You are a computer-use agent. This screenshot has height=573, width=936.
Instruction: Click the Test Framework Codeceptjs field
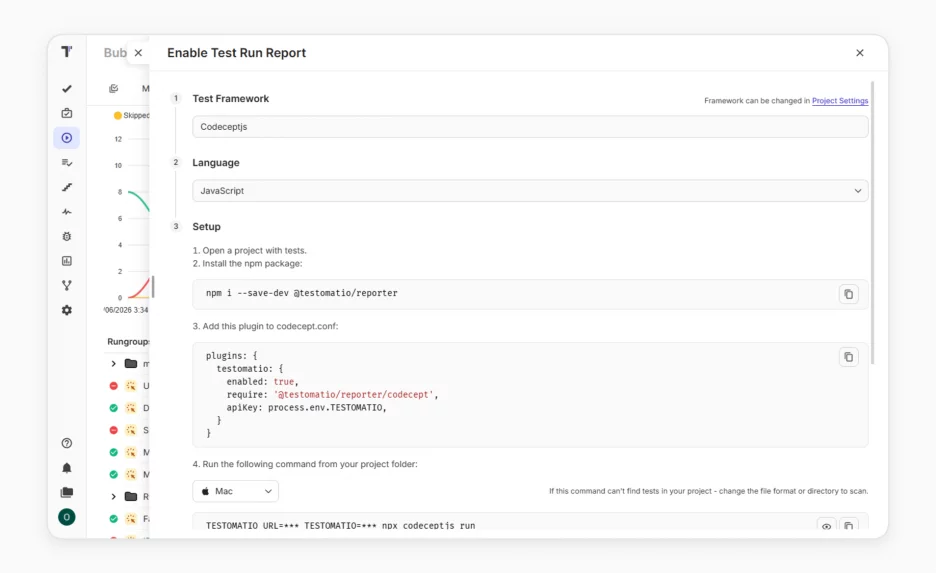click(530, 127)
